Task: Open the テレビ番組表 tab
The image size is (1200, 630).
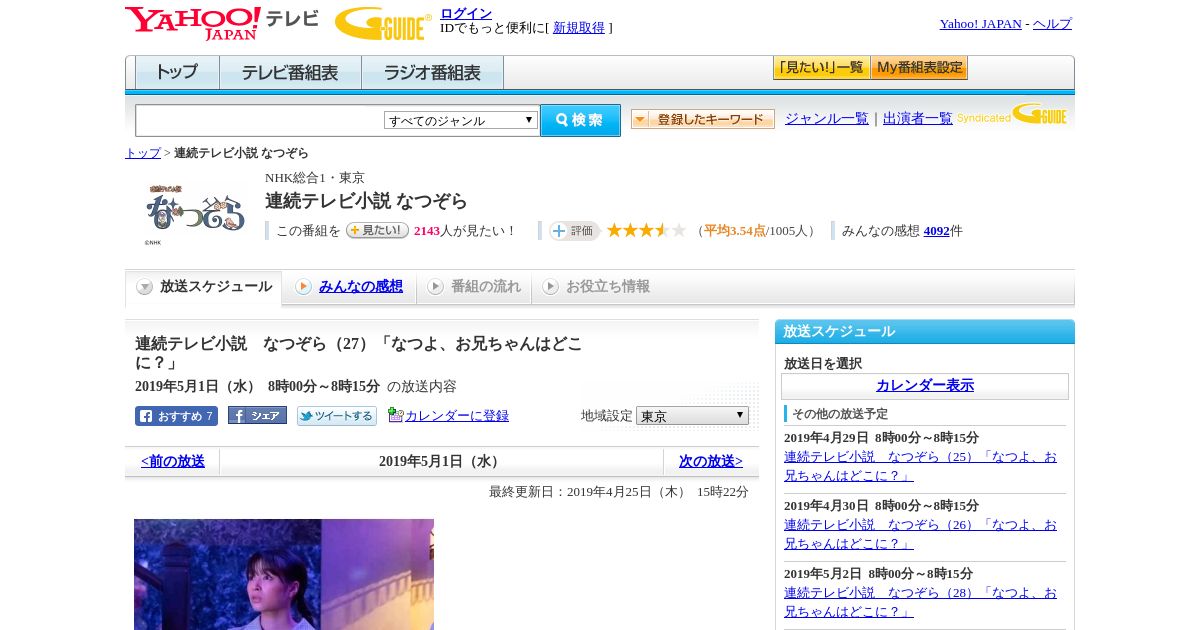Action: pos(290,72)
